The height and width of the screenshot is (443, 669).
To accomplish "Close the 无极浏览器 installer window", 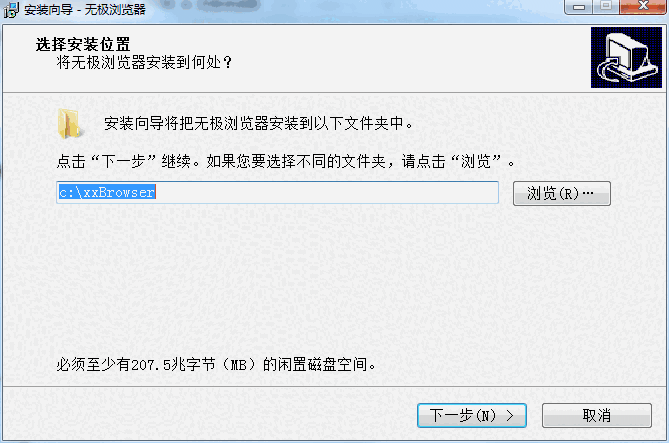I will [643, 6].
